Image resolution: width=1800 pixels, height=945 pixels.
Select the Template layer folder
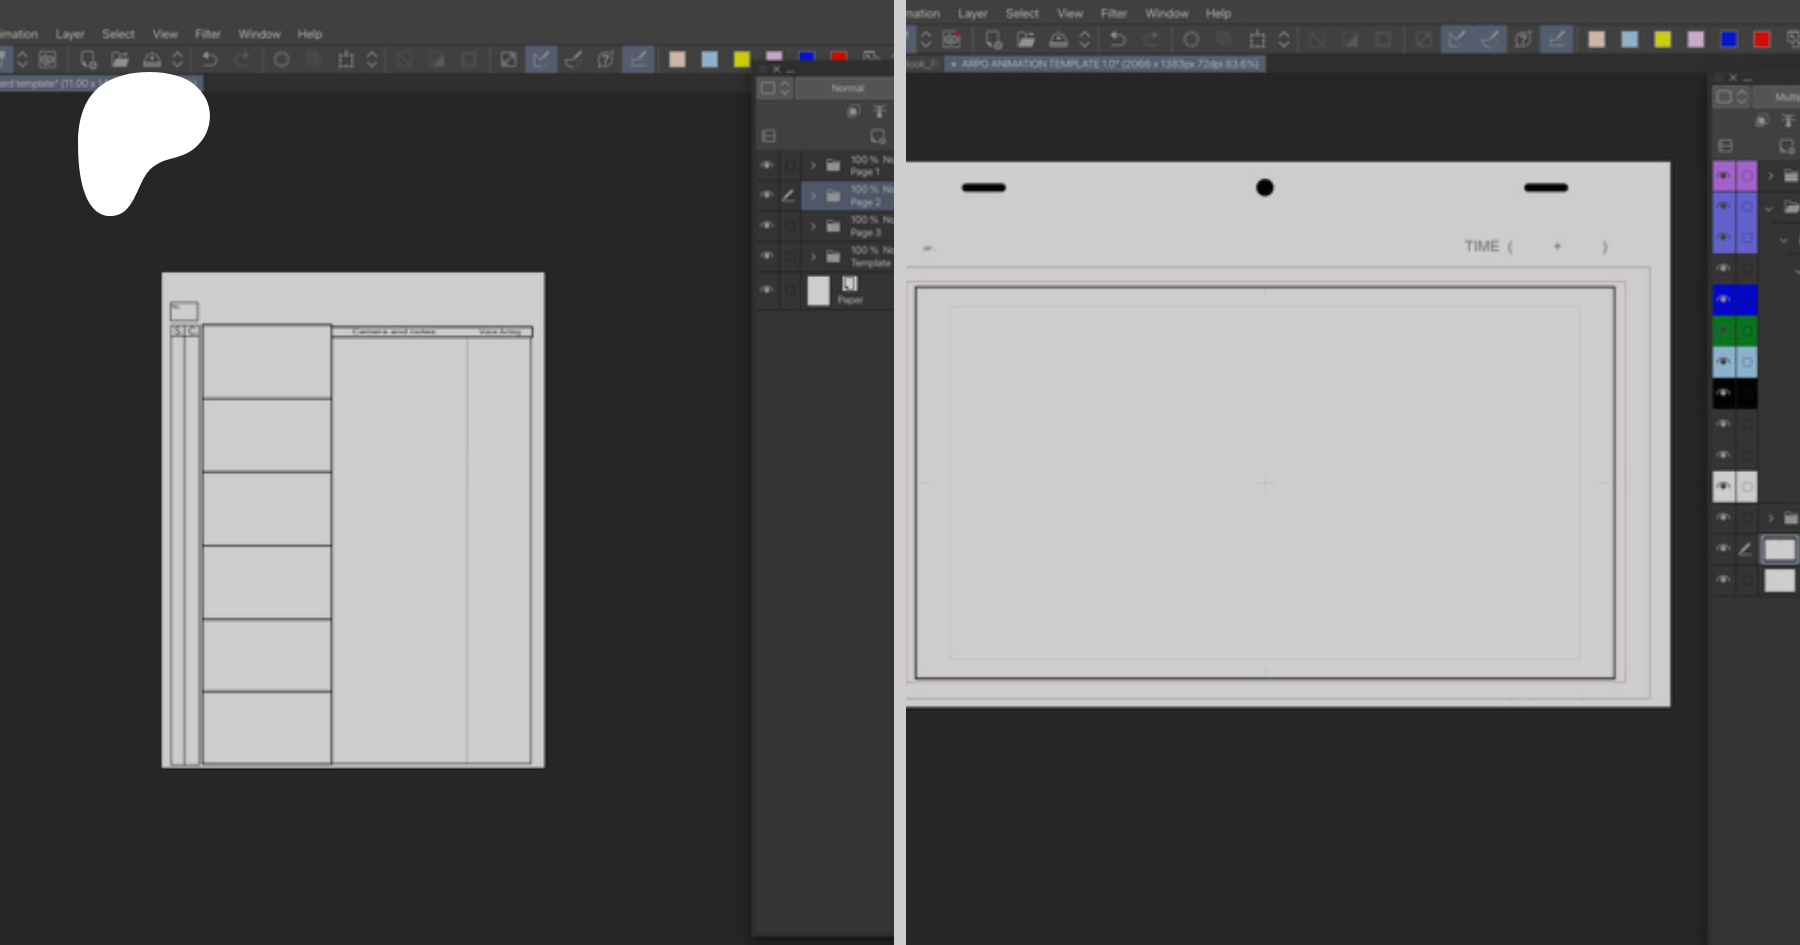click(x=868, y=257)
